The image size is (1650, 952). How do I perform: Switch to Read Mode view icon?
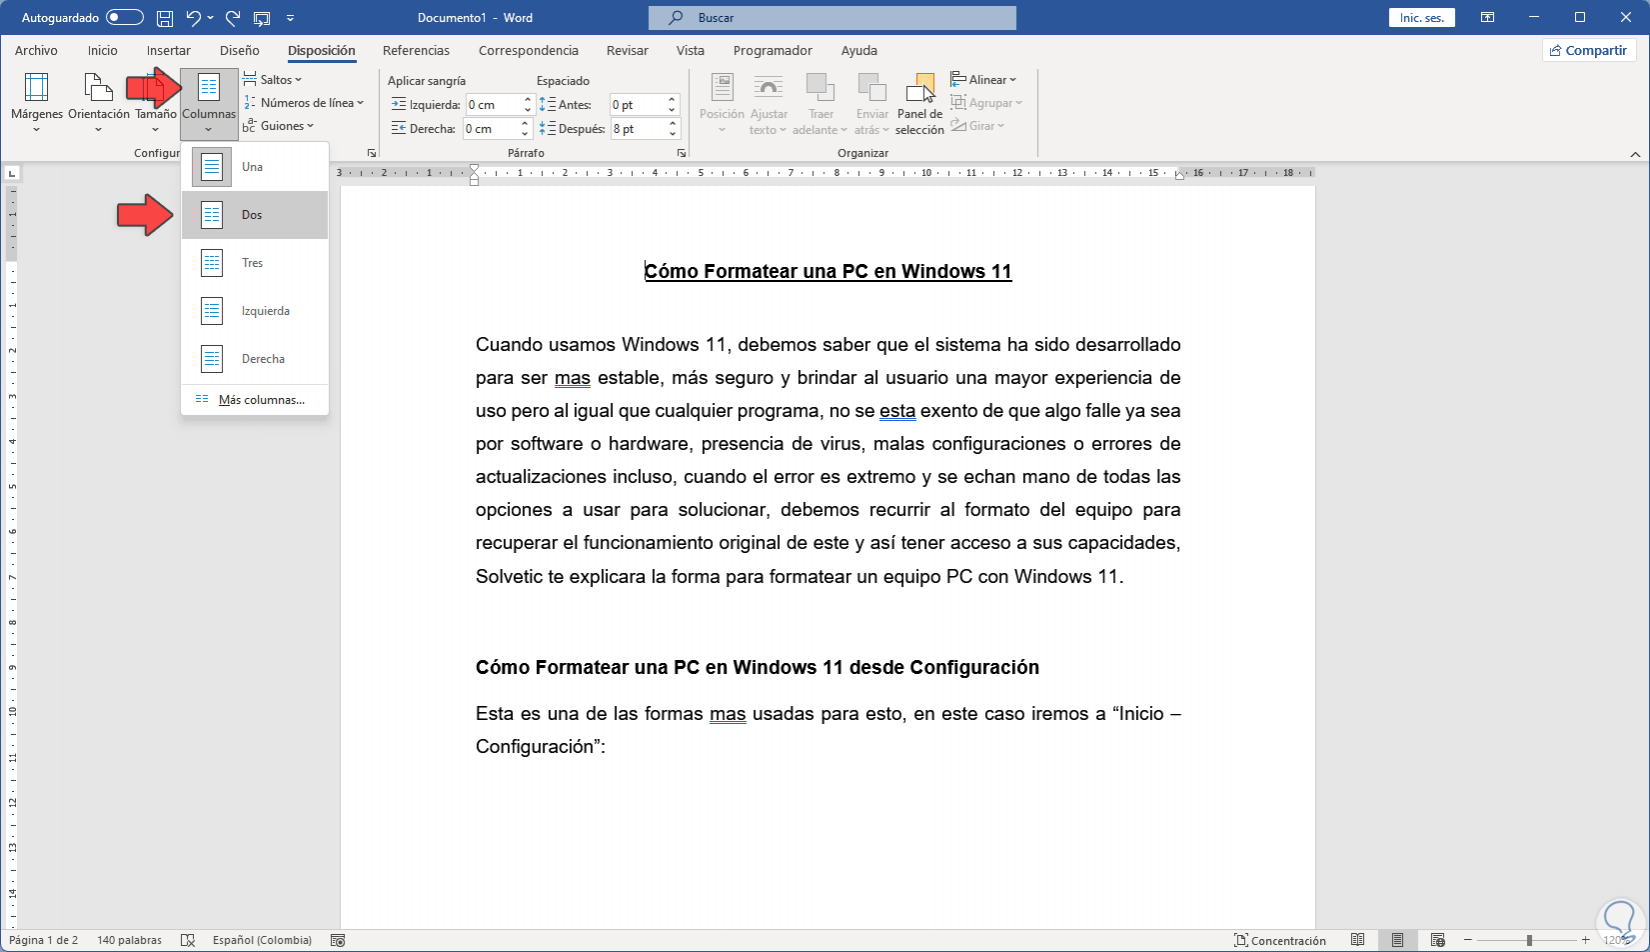click(1358, 940)
